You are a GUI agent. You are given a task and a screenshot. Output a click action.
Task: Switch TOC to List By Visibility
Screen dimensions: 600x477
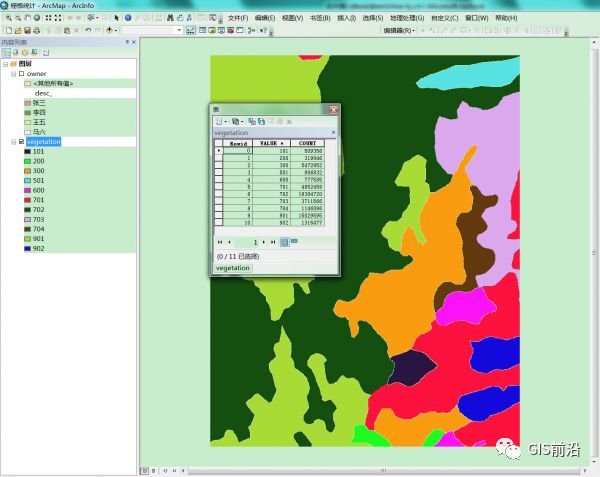25,52
